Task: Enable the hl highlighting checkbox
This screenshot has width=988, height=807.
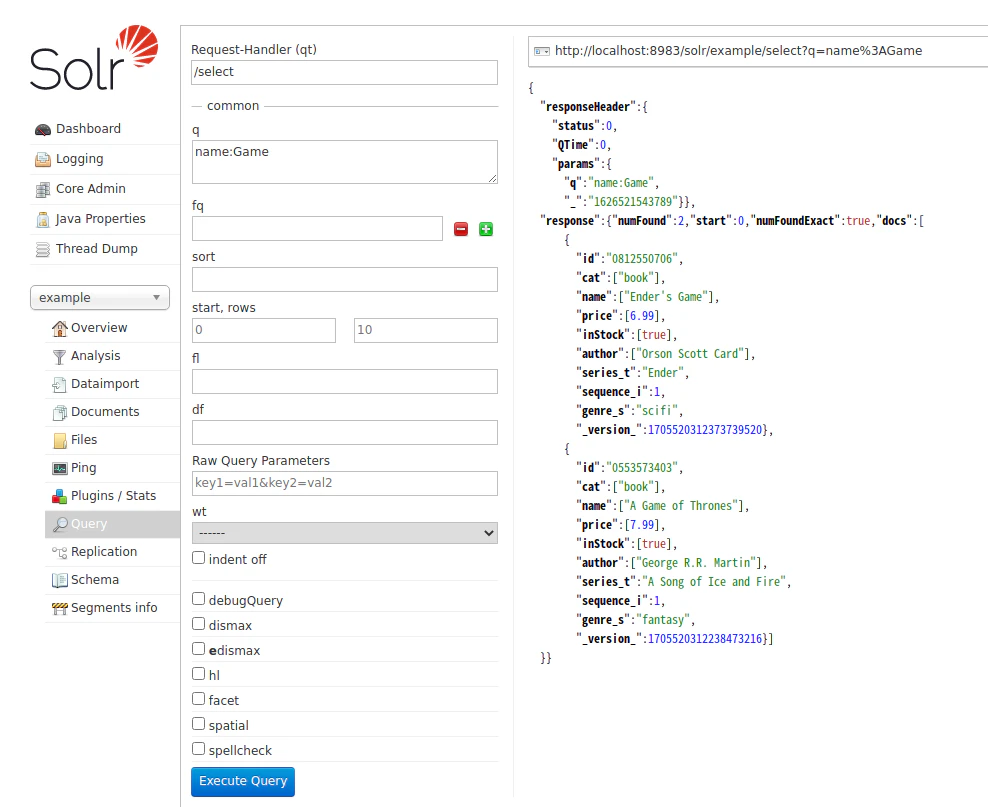Action: click(198, 674)
